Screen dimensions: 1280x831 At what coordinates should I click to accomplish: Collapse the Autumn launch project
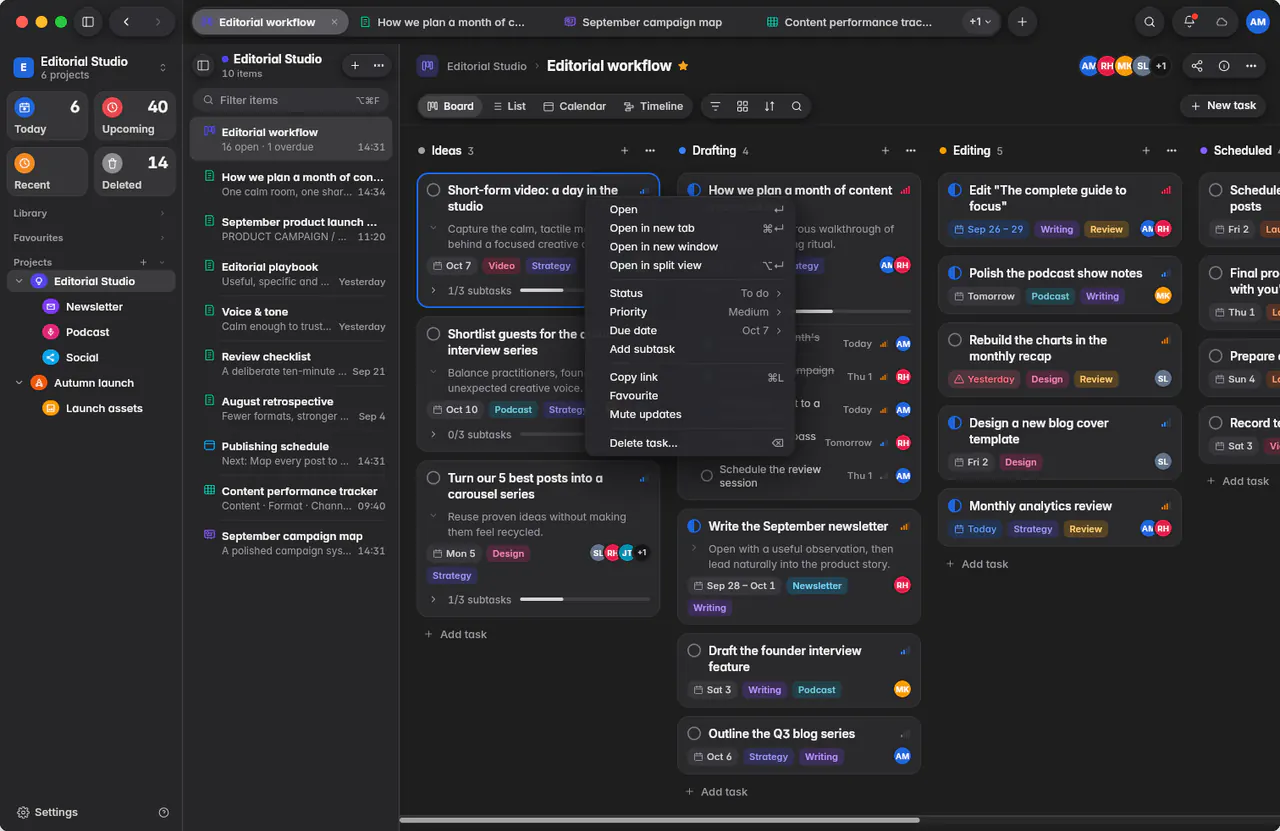pyautogui.click(x=19, y=383)
